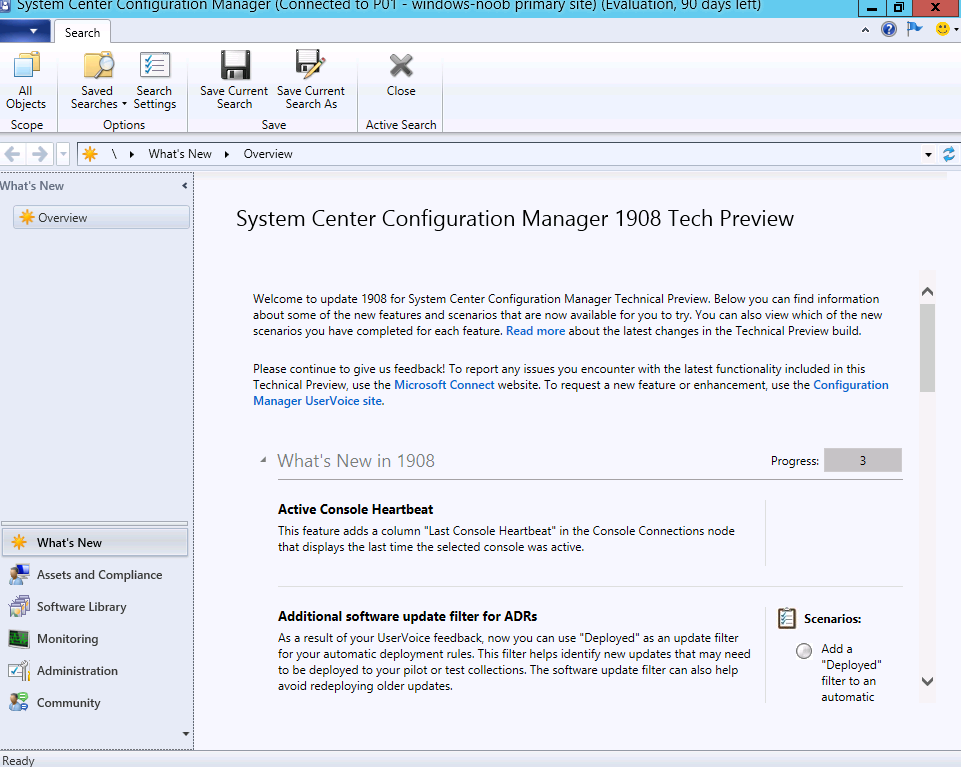Click the smiley feedback icon

pyautogui.click(x=942, y=29)
